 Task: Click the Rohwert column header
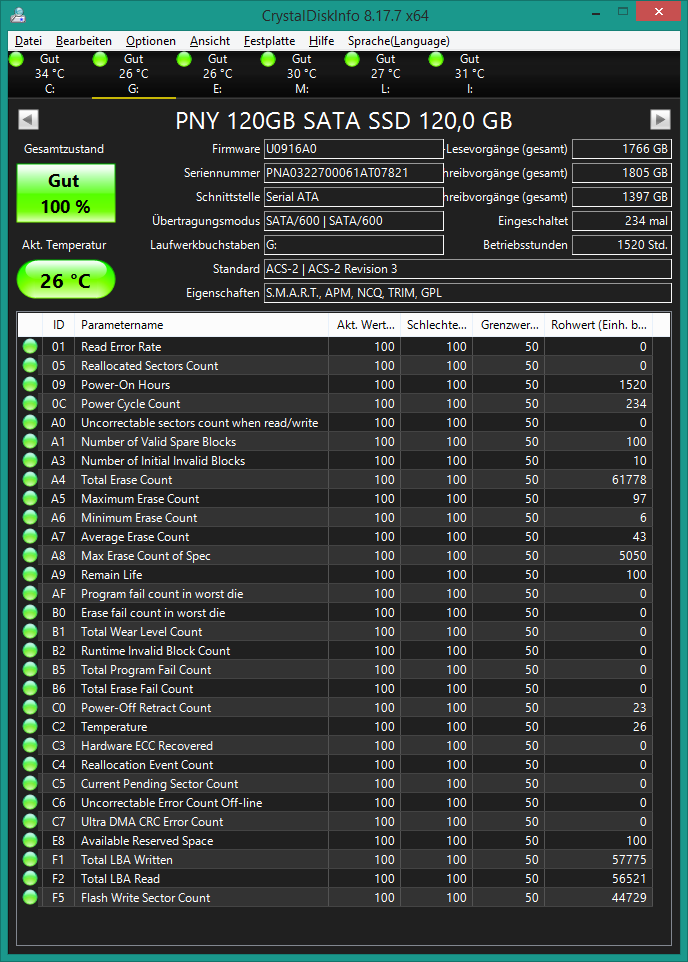point(598,325)
